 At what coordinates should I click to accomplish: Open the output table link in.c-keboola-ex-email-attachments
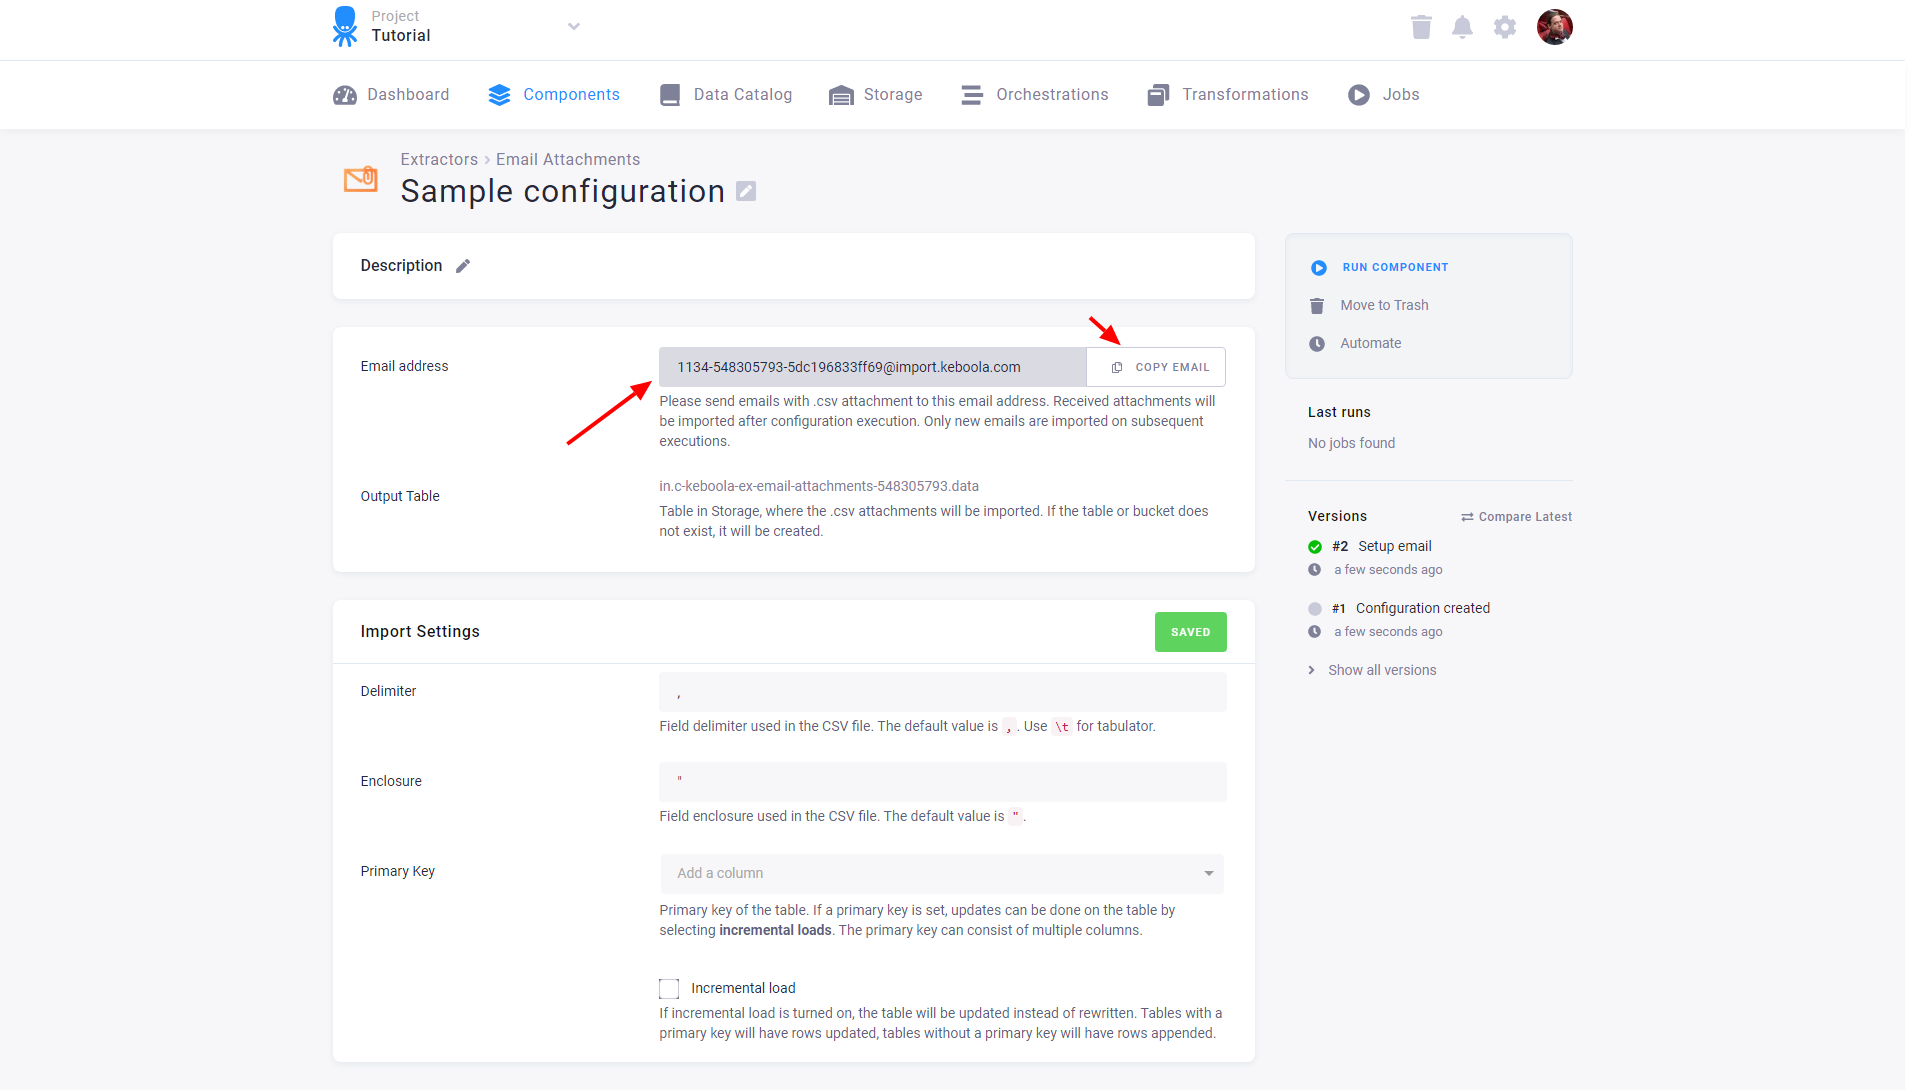click(819, 486)
